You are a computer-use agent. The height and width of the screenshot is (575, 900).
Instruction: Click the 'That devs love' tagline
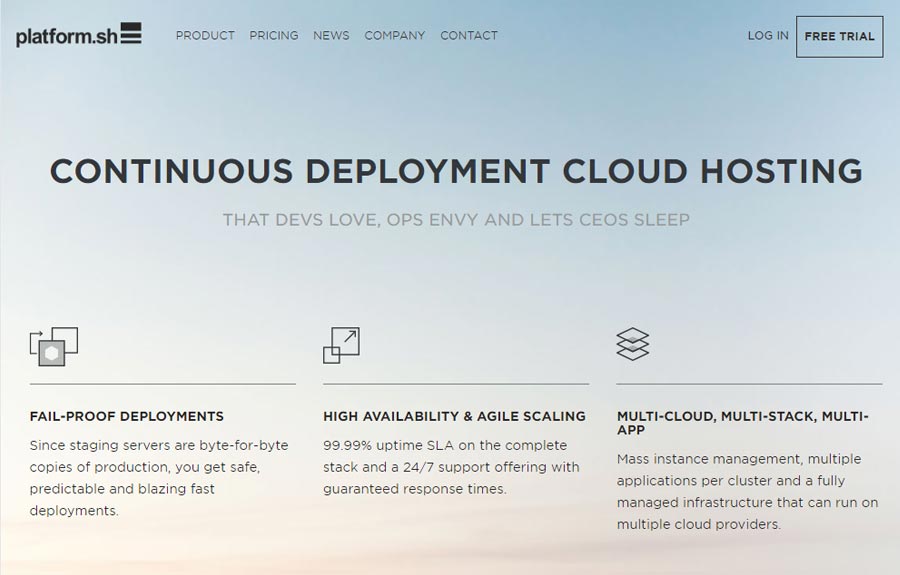tap(456, 220)
